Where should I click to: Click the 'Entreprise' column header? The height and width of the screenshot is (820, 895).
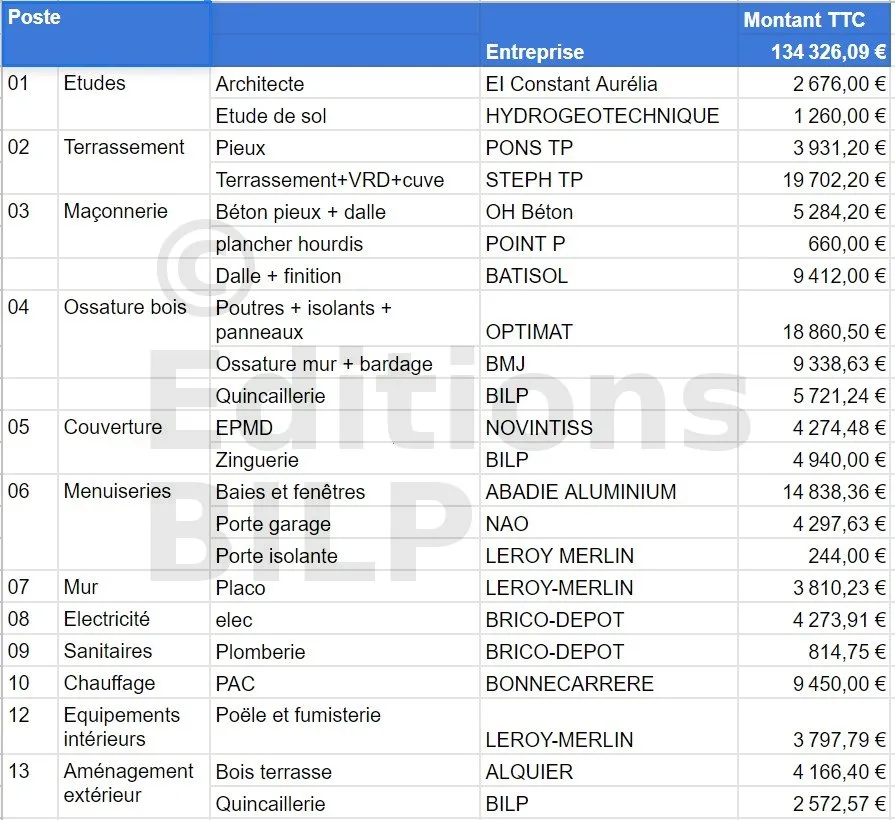click(535, 52)
